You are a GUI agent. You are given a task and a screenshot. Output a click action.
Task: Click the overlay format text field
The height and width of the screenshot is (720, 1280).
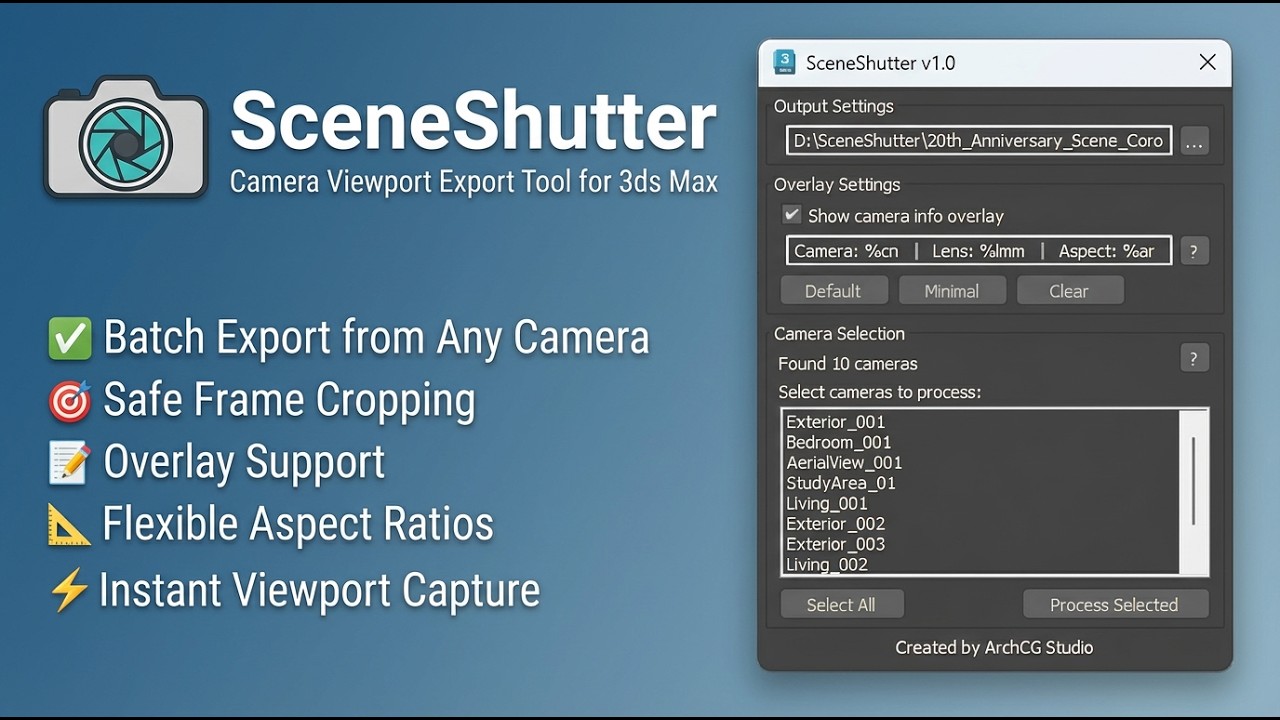979,251
